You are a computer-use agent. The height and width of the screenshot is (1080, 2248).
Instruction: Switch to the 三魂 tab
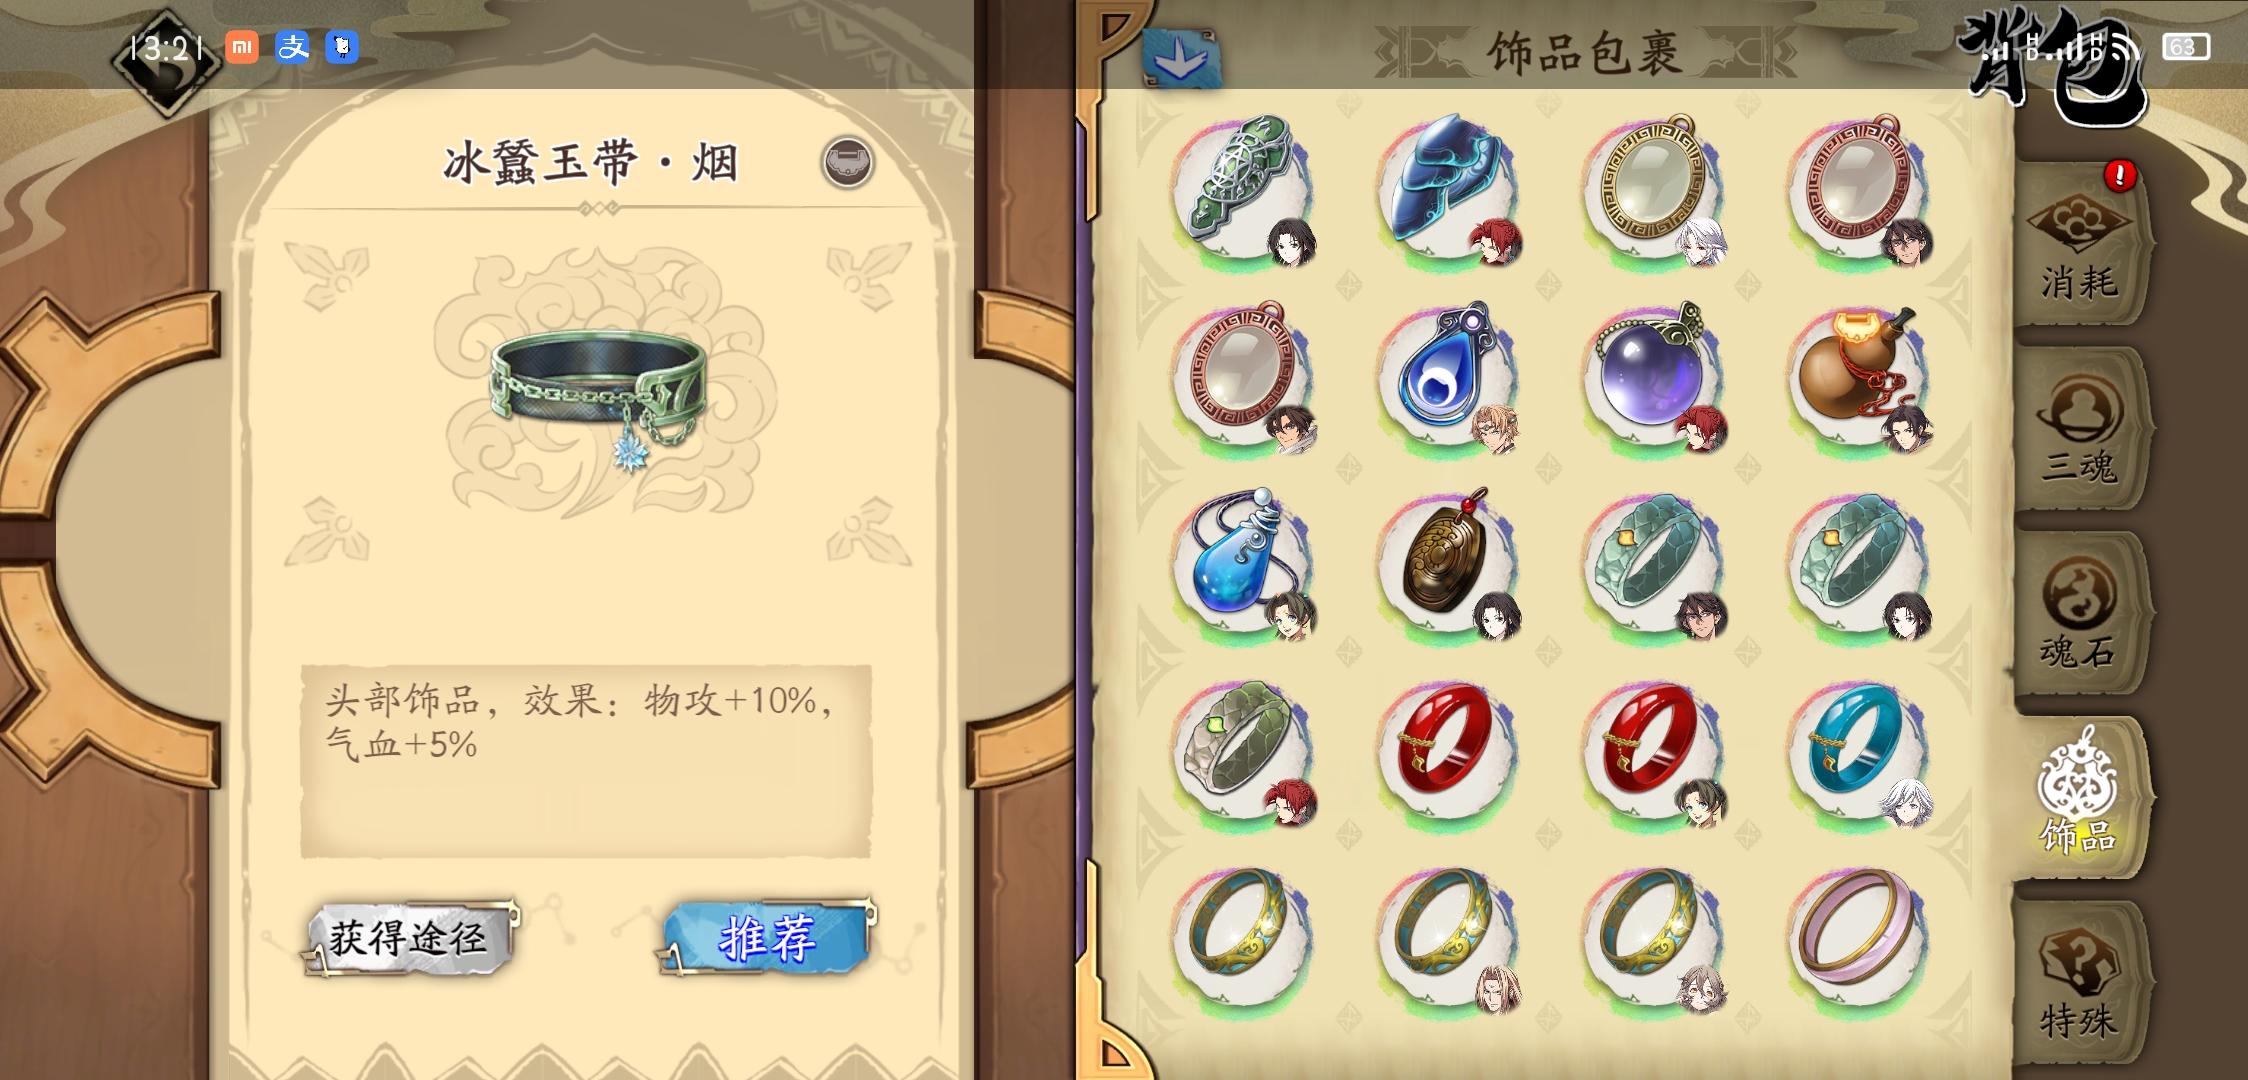coord(2080,430)
